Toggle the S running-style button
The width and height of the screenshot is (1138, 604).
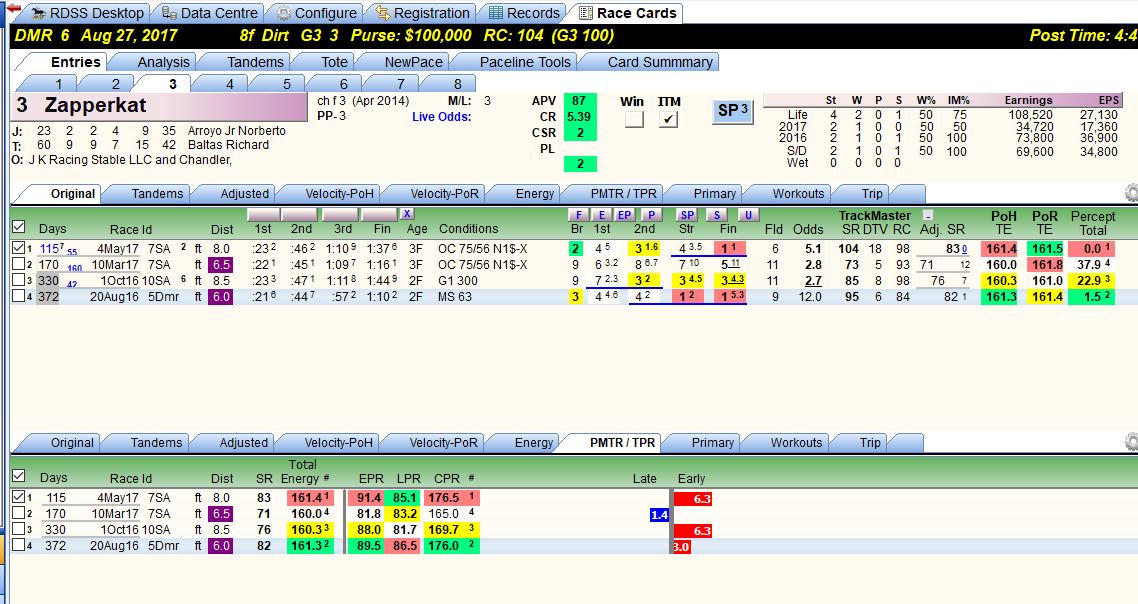717,215
